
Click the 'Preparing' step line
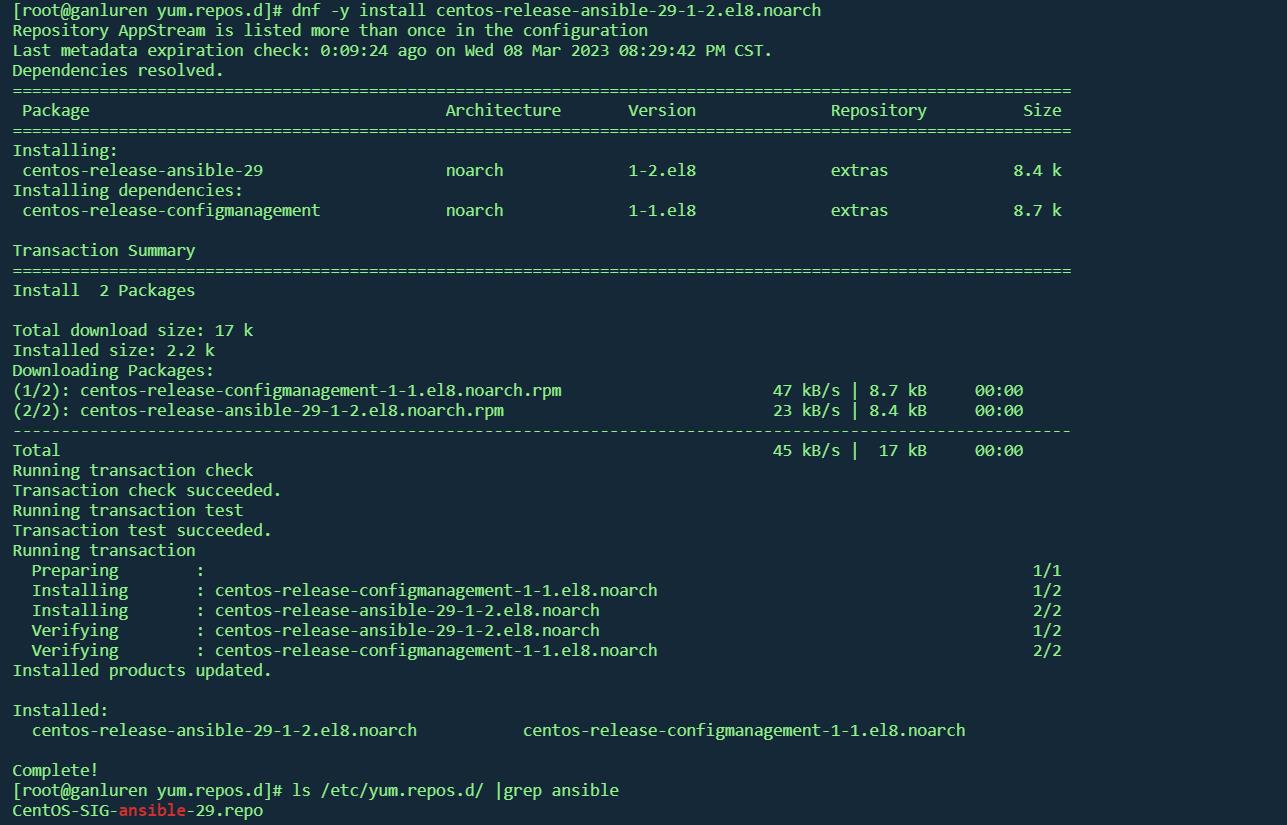546,570
